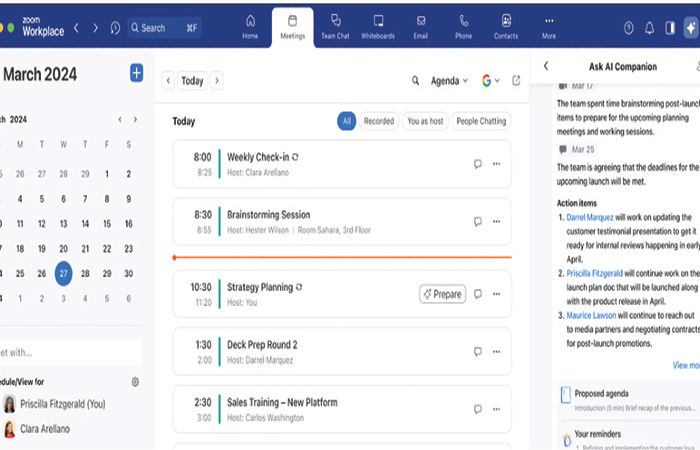Click the Today button

192,81
